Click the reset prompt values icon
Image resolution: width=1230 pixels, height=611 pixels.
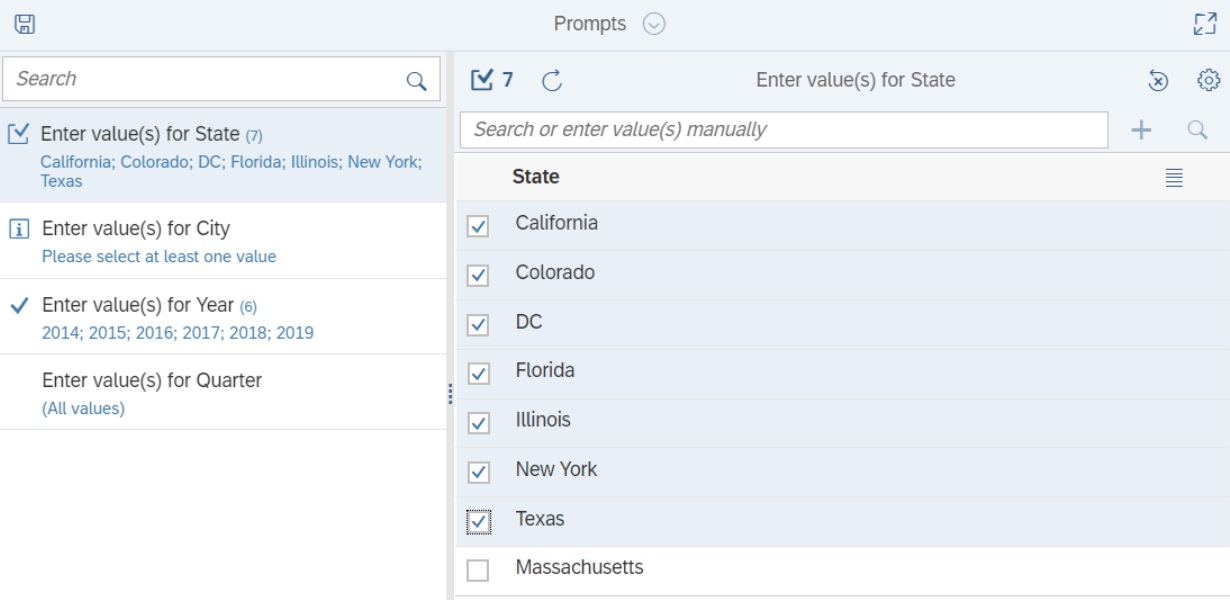click(x=1158, y=80)
